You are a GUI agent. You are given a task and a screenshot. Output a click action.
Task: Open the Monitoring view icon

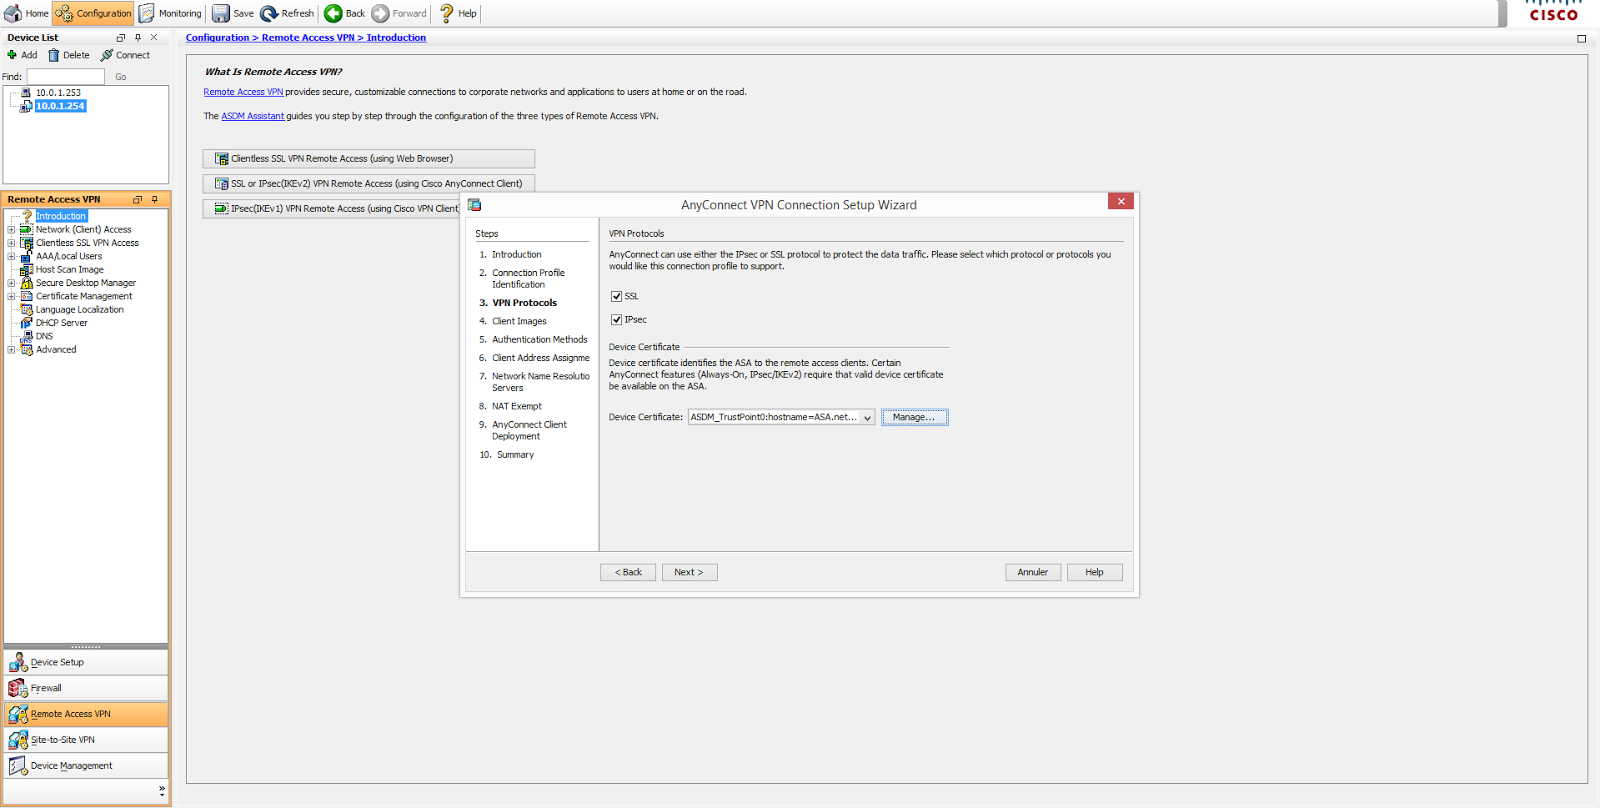click(147, 13)
